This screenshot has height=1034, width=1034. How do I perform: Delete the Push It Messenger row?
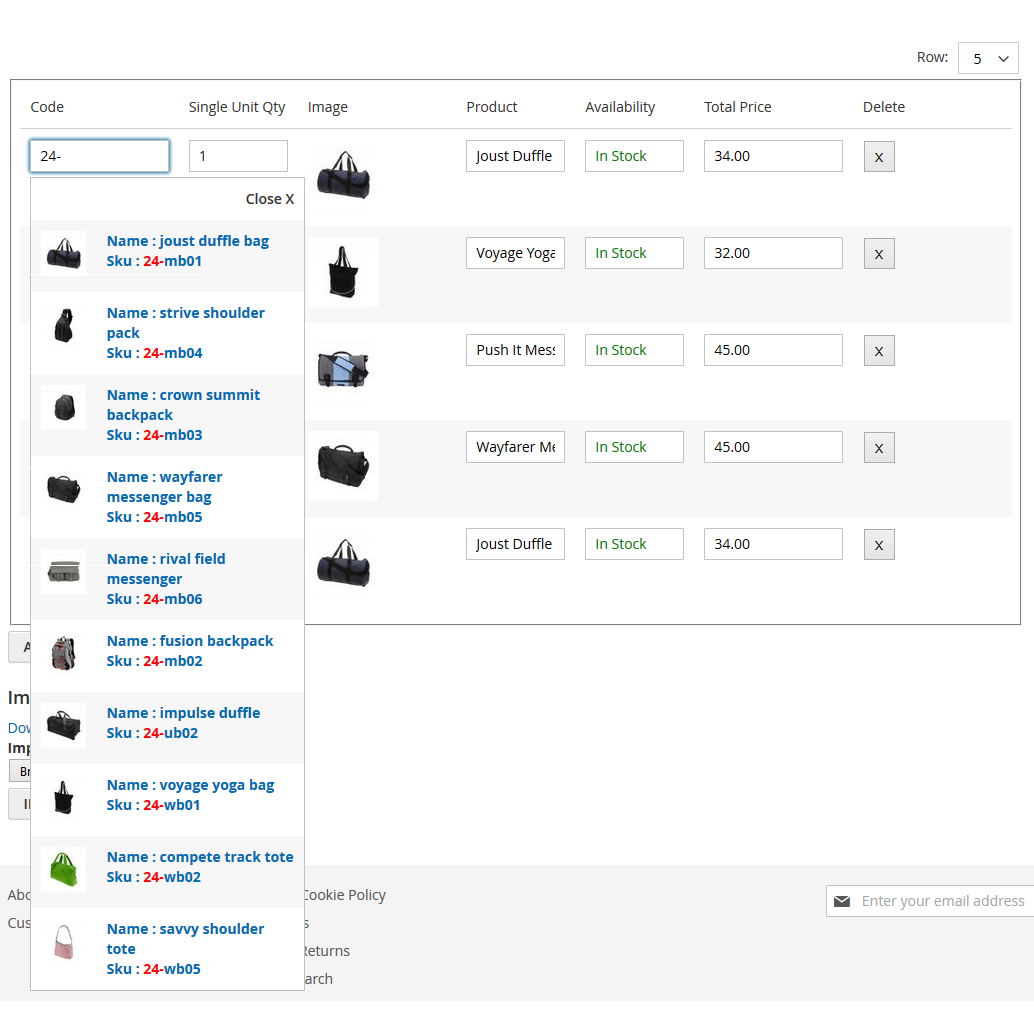(879, 351)
